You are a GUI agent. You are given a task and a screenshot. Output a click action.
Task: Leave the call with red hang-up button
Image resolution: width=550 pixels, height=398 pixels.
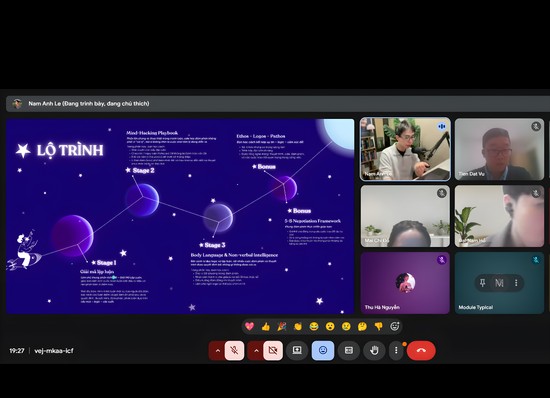click(421, 350)
